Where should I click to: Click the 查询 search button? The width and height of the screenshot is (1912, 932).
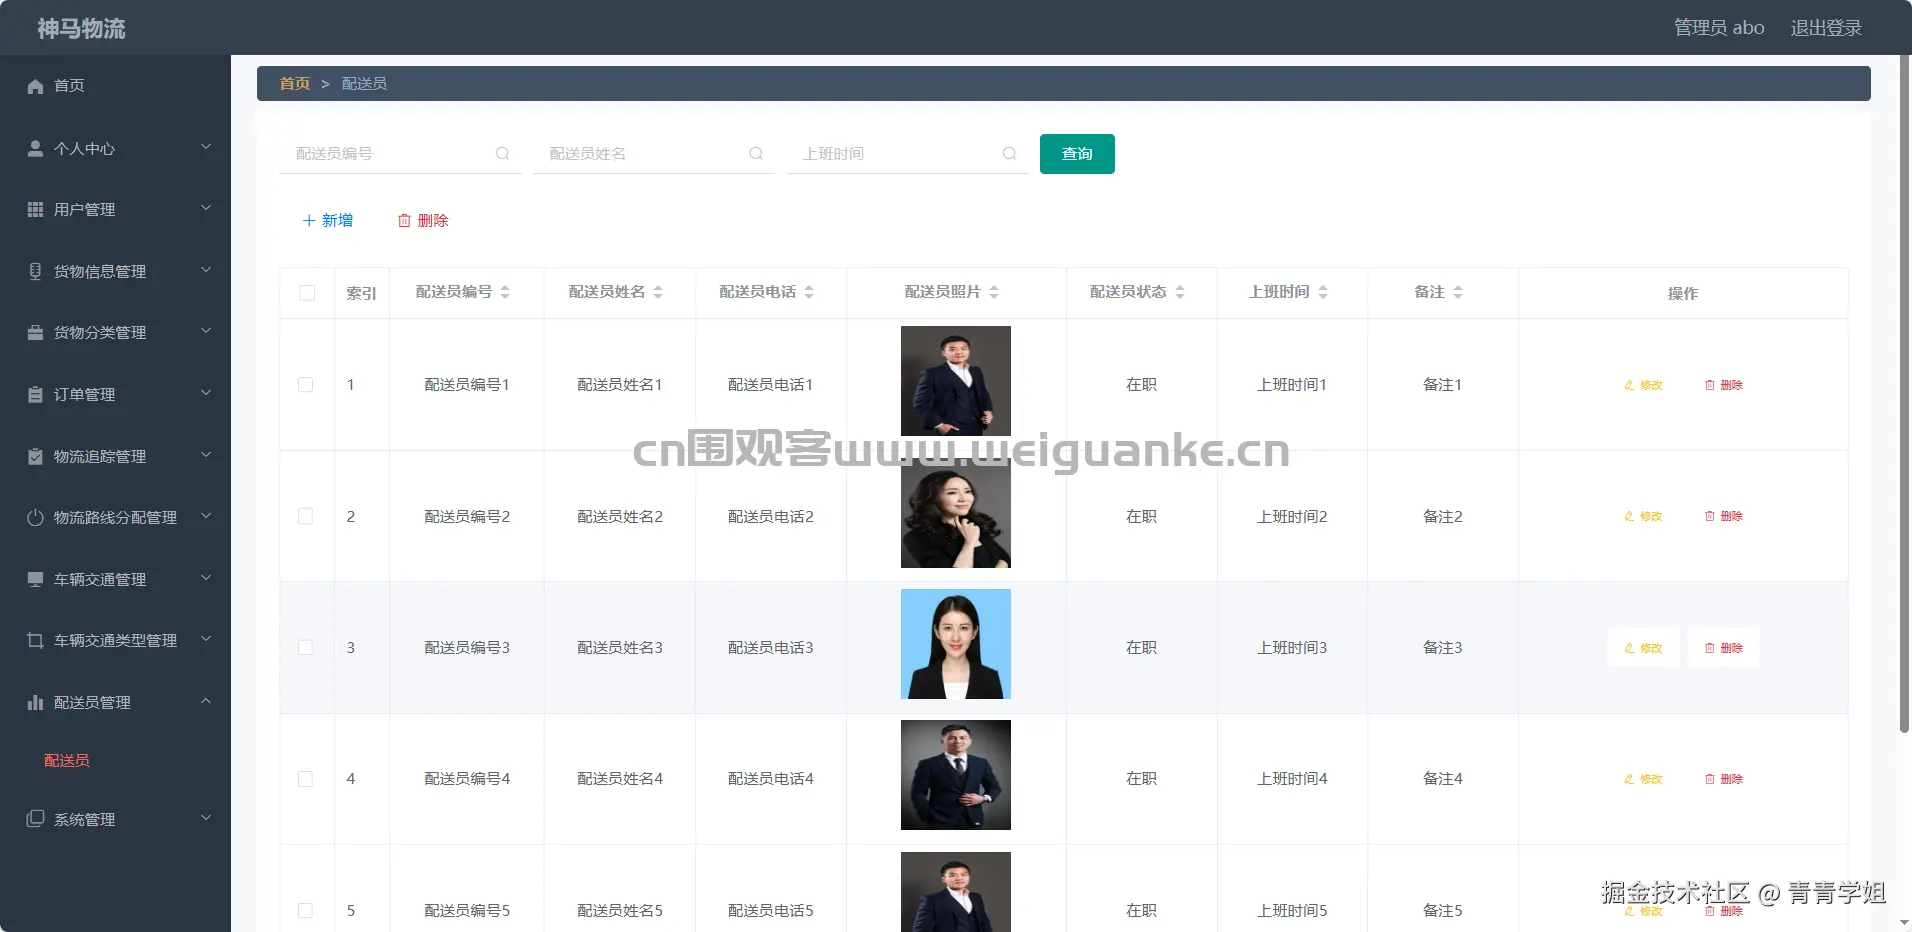coord(1077,154)
